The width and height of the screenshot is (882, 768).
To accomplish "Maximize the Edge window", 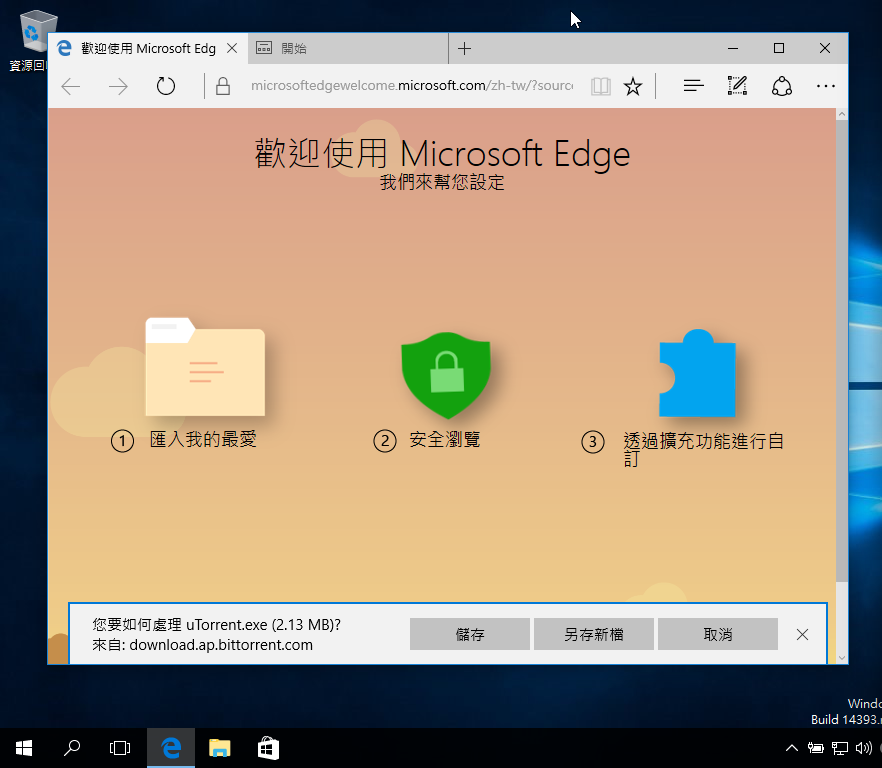I will (779, 48).
